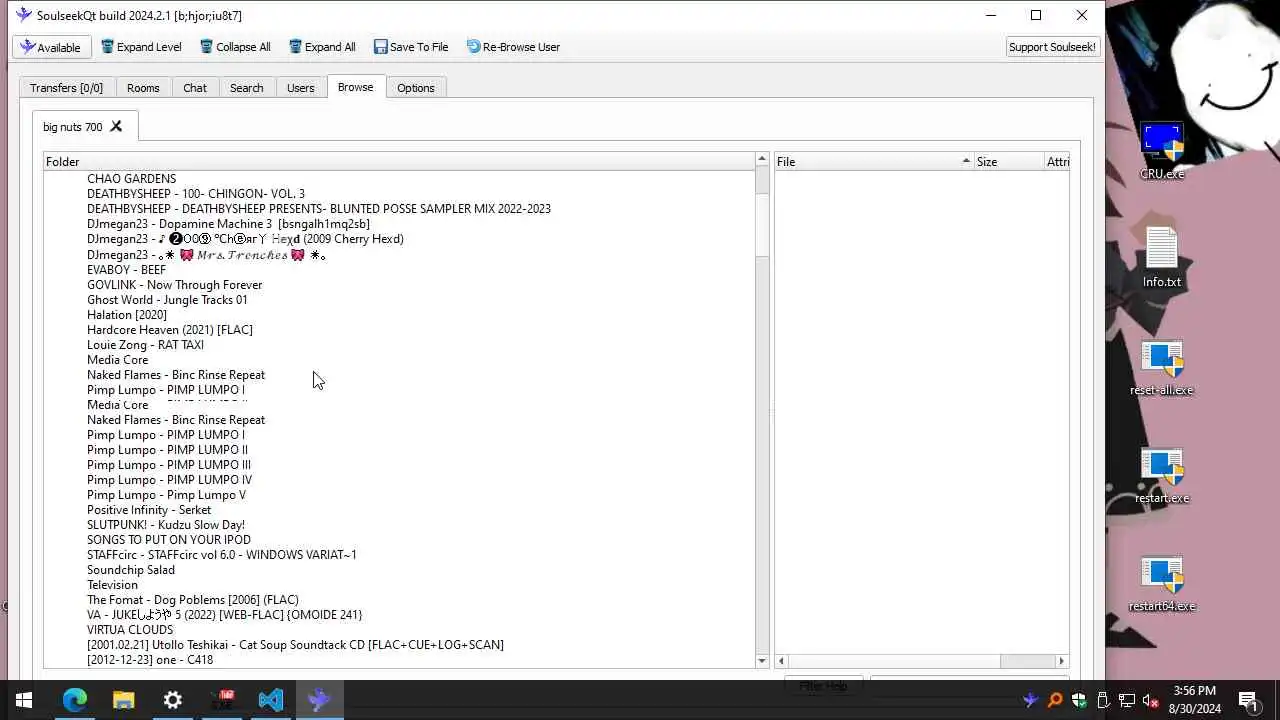Open the Transfers [0/0] tab
Image resolution: width=1280 pixels, height=720 pixels.
pyautogui.click(x=66, y=88)
